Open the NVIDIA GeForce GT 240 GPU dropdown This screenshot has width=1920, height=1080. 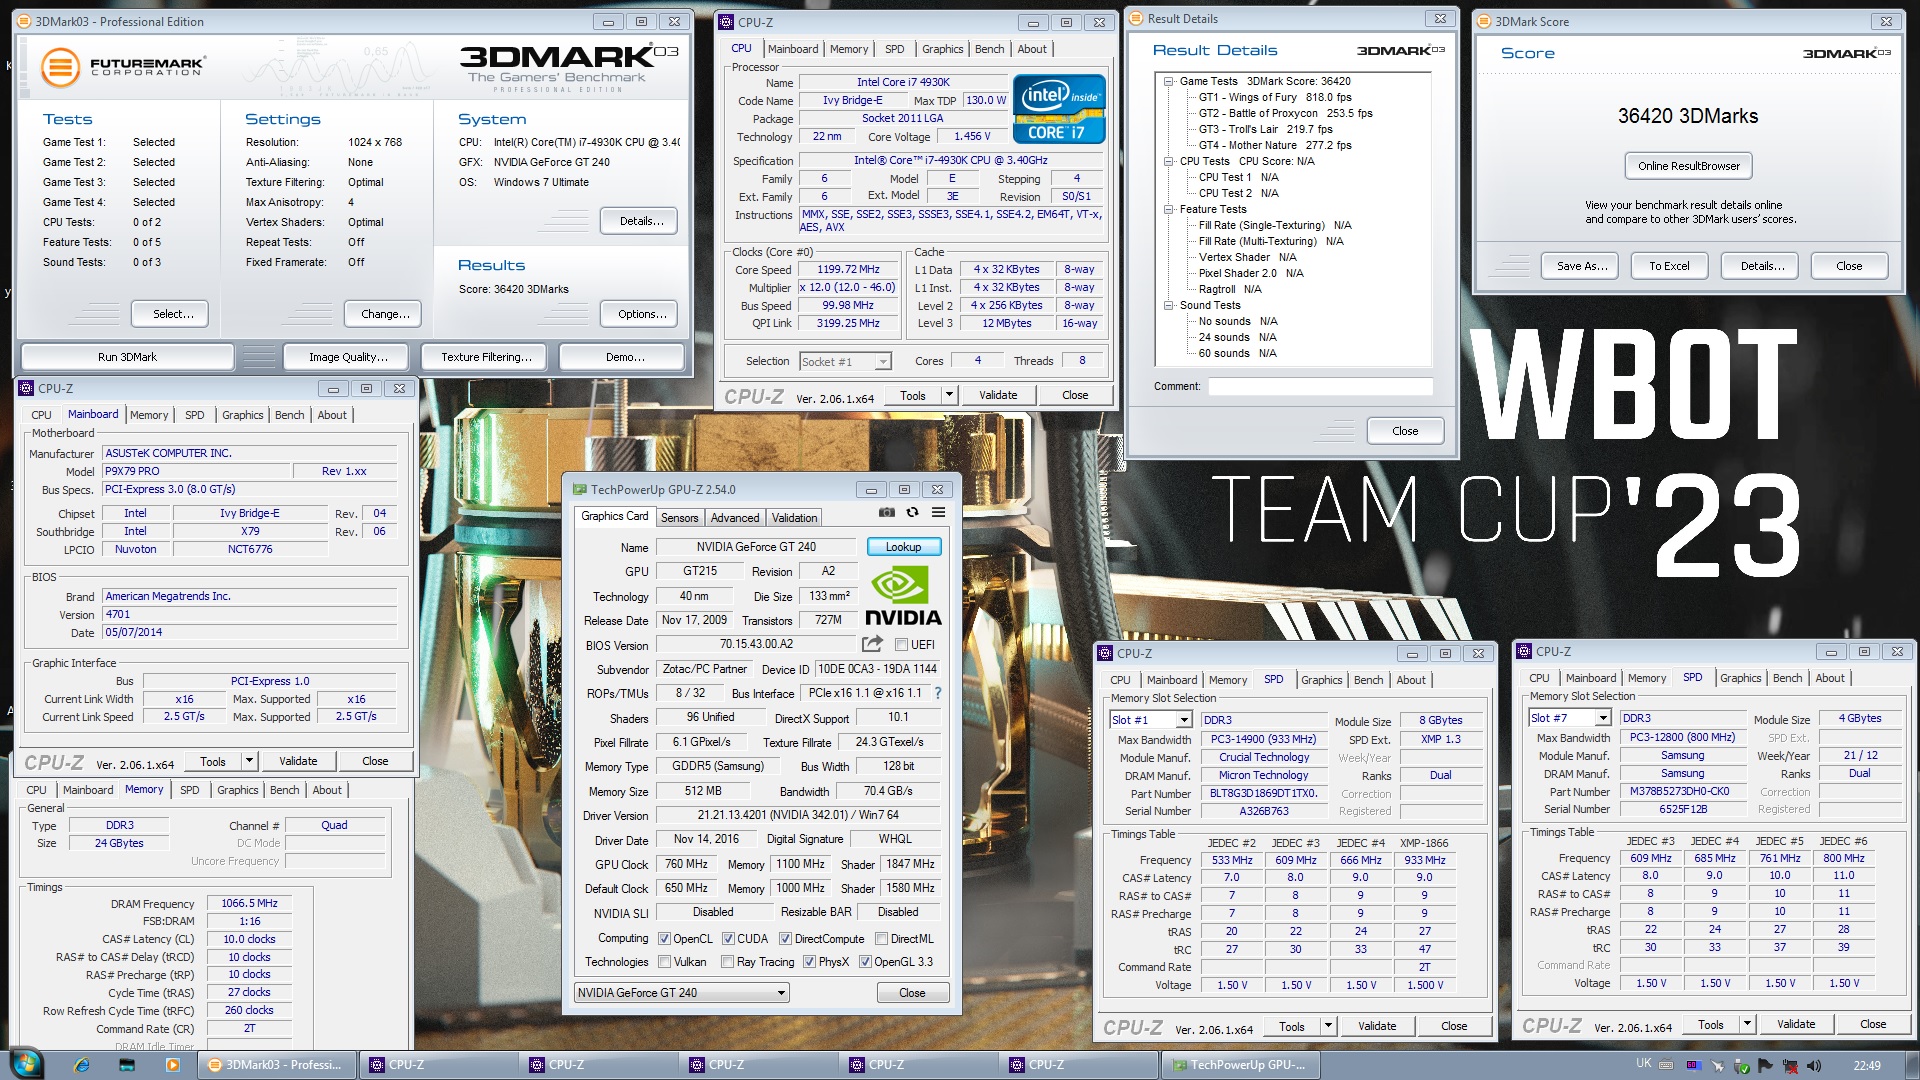(682, 993)
